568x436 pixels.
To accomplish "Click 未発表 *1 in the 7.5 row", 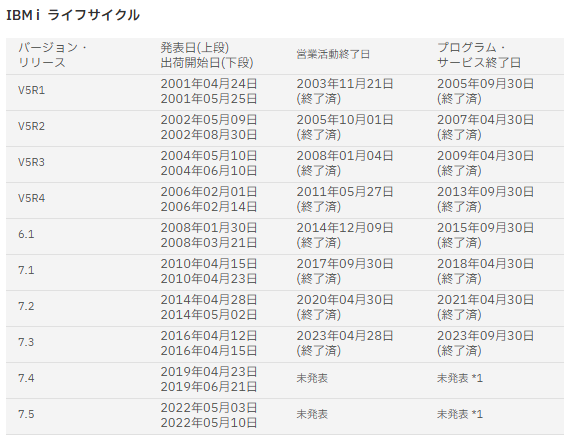I will [460, 414].
